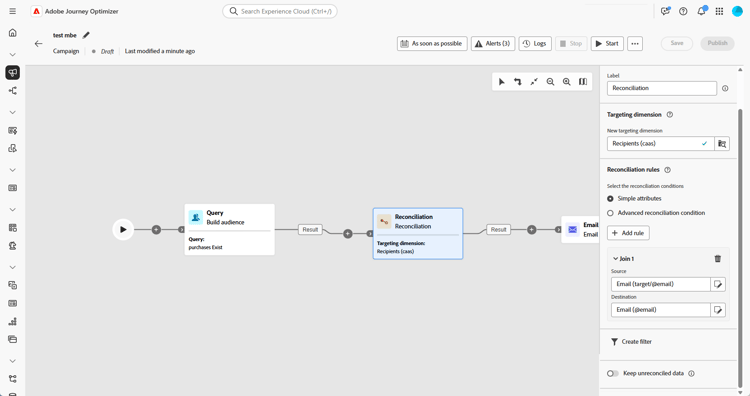Choose Advanced reconciliation condition
Viewport: 750px width, 396px height.
(610, 213)
